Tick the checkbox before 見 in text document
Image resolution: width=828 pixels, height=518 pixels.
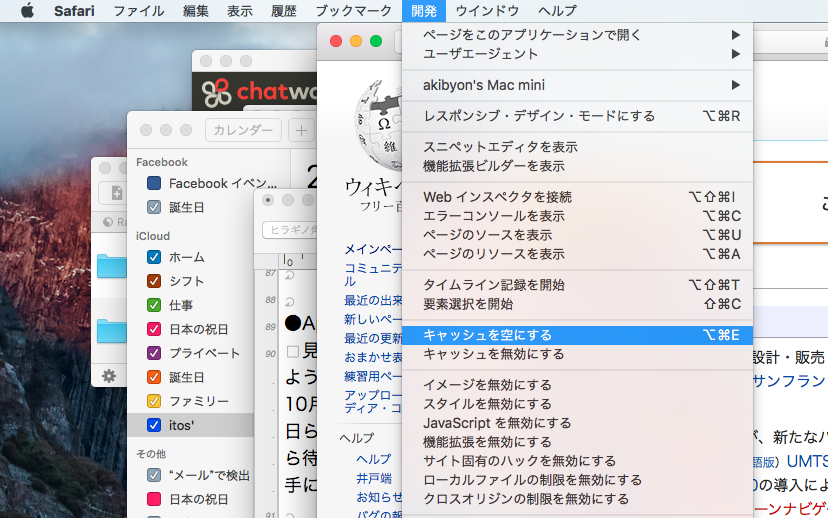(293, 351)
